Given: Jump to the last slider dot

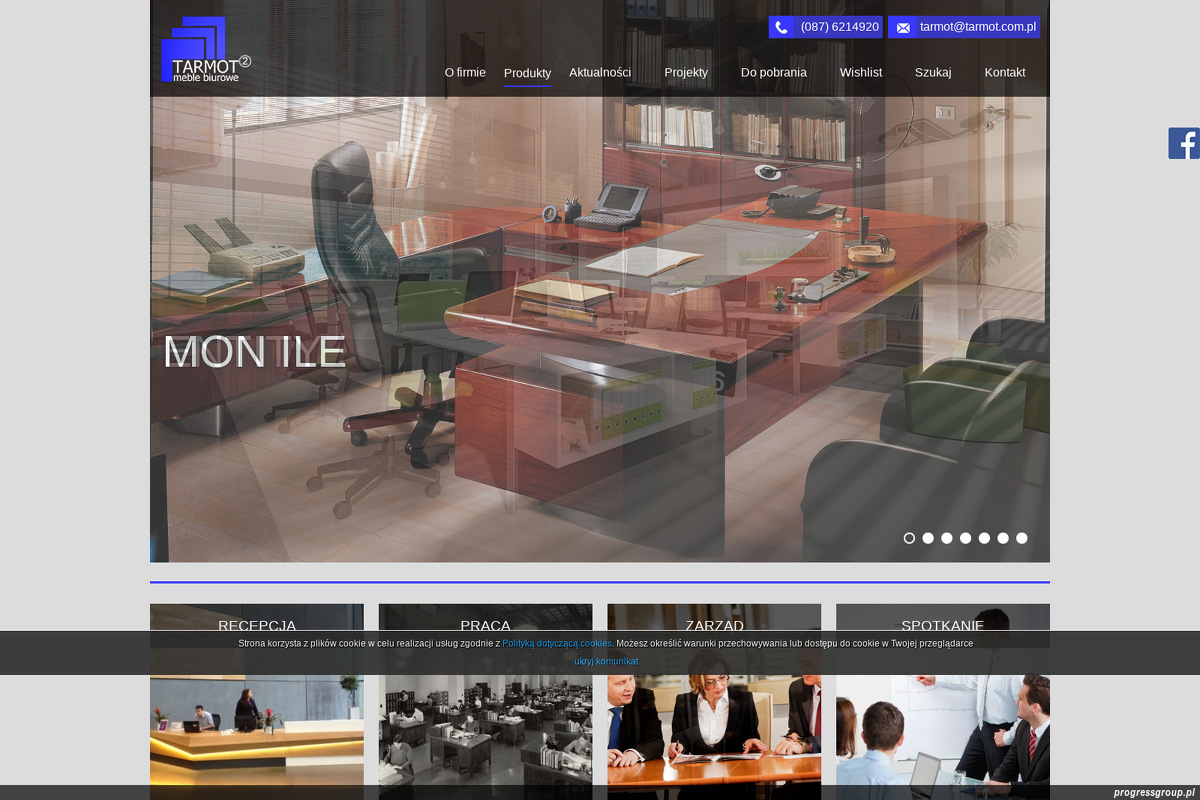Looking at the screenshot, I should coord(1021,538).
